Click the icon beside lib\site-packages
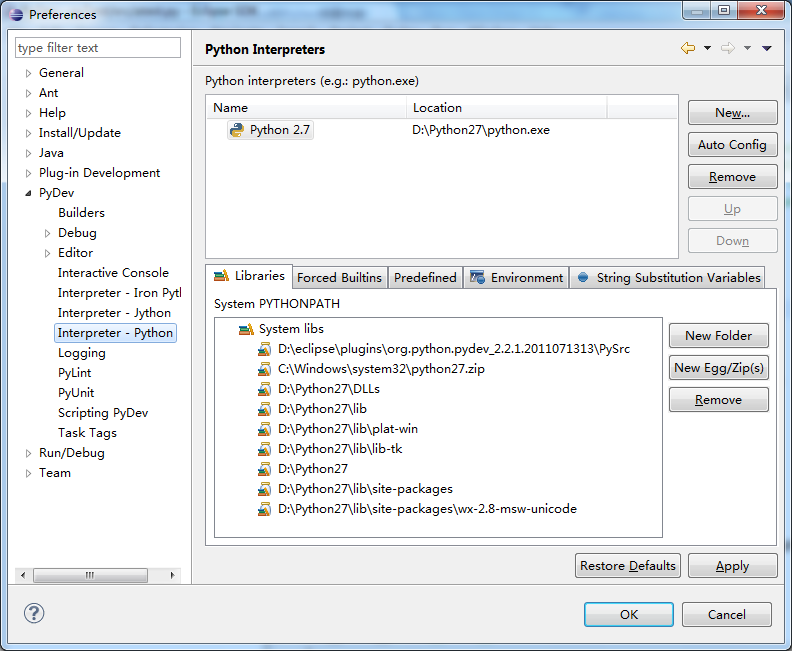Screen dimensions: 792x651 point(264,489)
